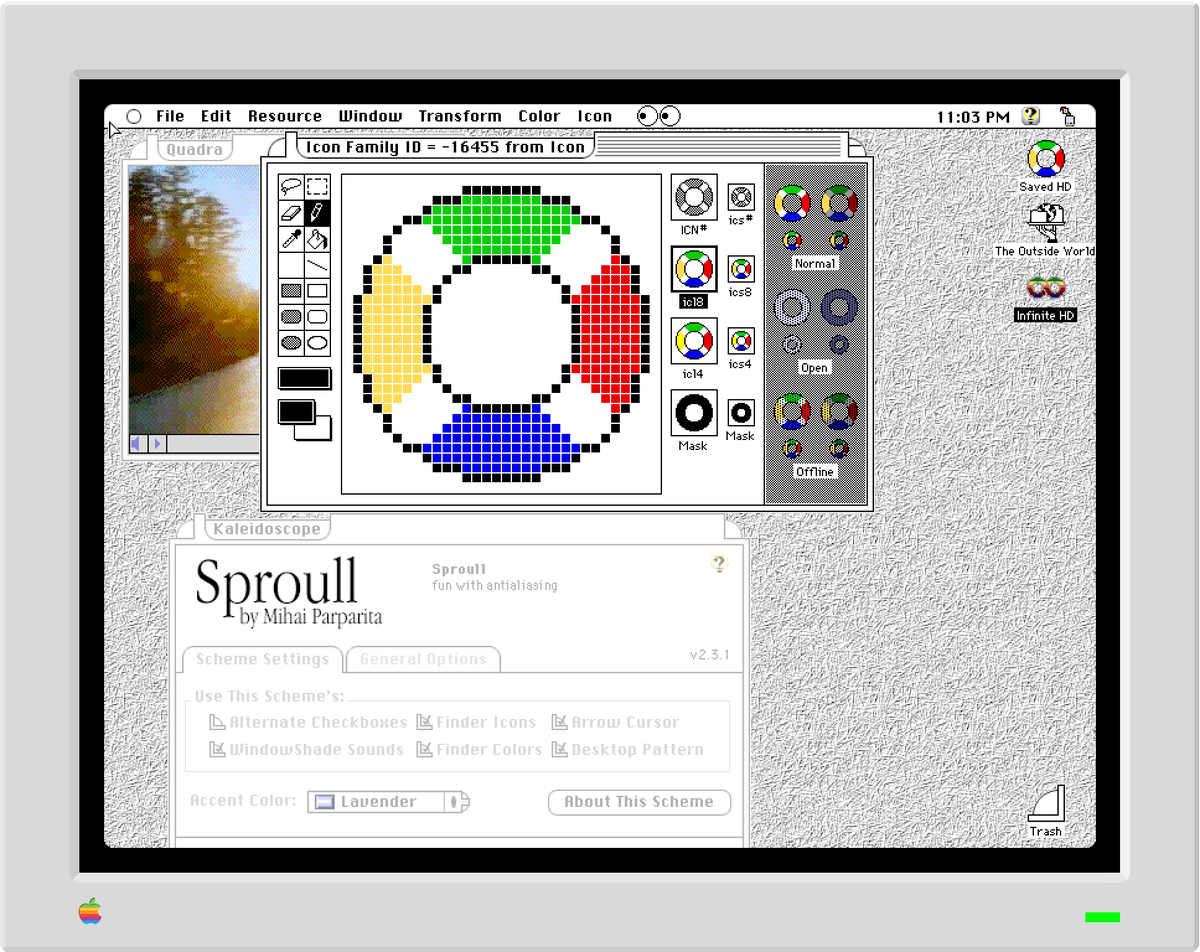Viewport: 1200px width, 952px height.
Task: Switch to the Scheme Settings tab
Action: point(262,660)
